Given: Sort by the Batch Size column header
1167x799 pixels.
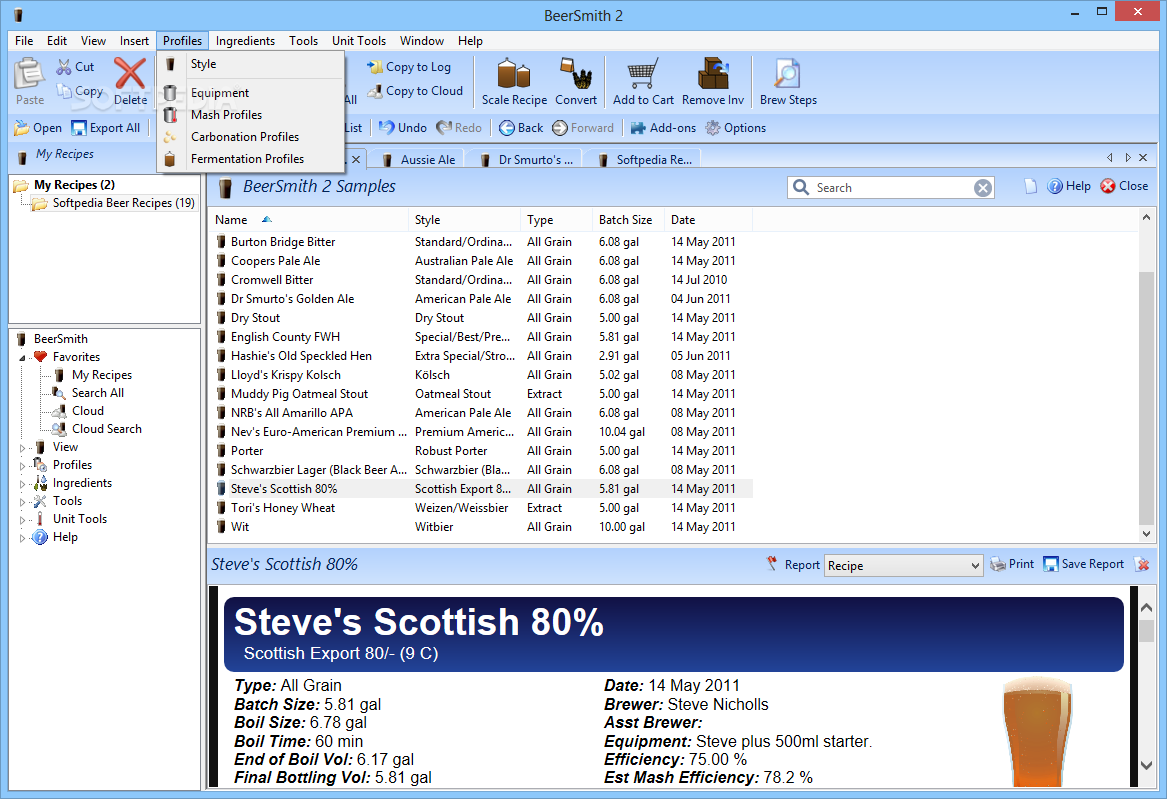Looking at the screenshot, I should 627,219.
